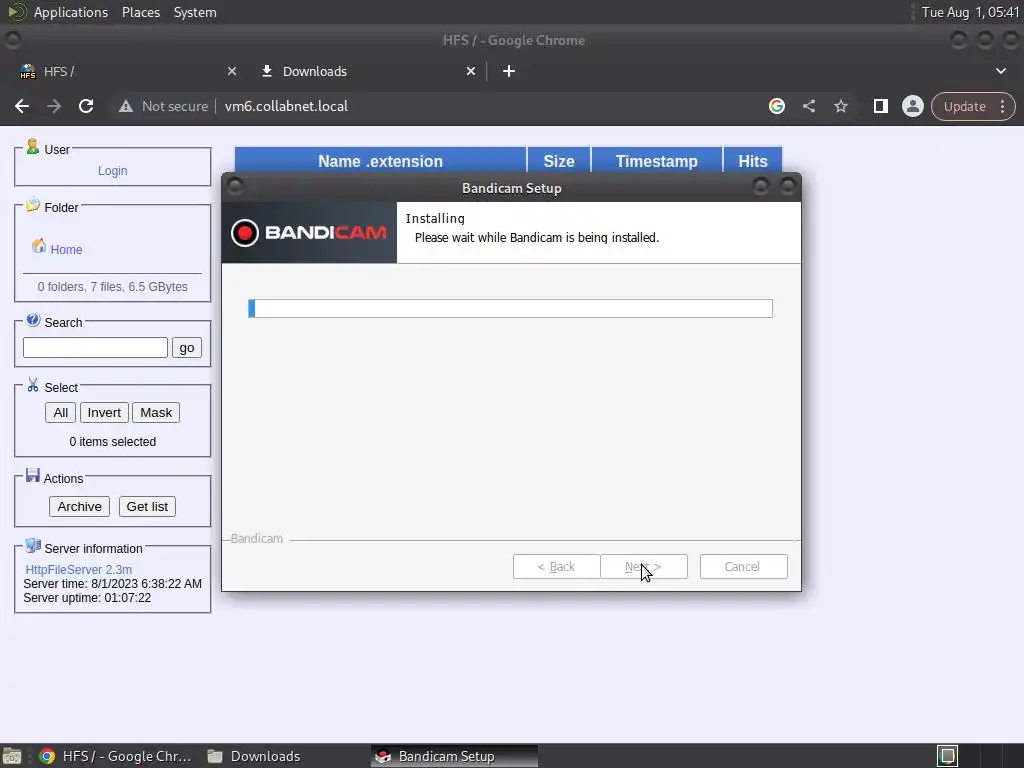Image resolution: width=1024 pixels, height=768 pixels.
Task: Click the installation progress bar
Action: point(510,308)
